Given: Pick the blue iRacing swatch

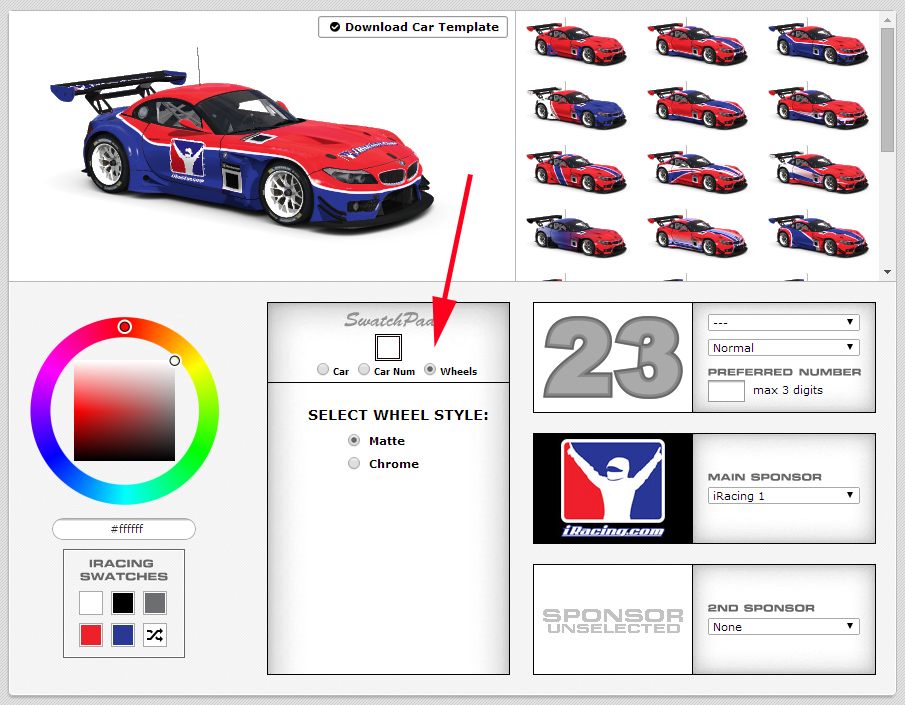Looking at the screenshot, I should 123,635.
